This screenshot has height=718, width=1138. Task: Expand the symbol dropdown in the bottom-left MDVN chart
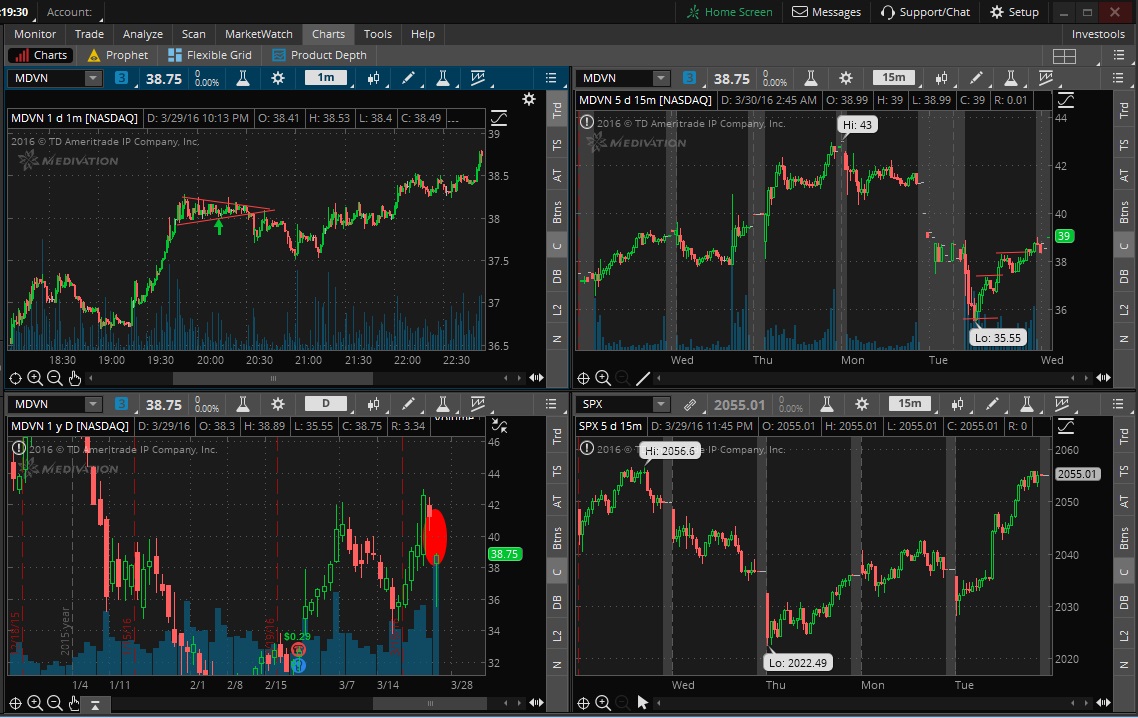[93, 404]
